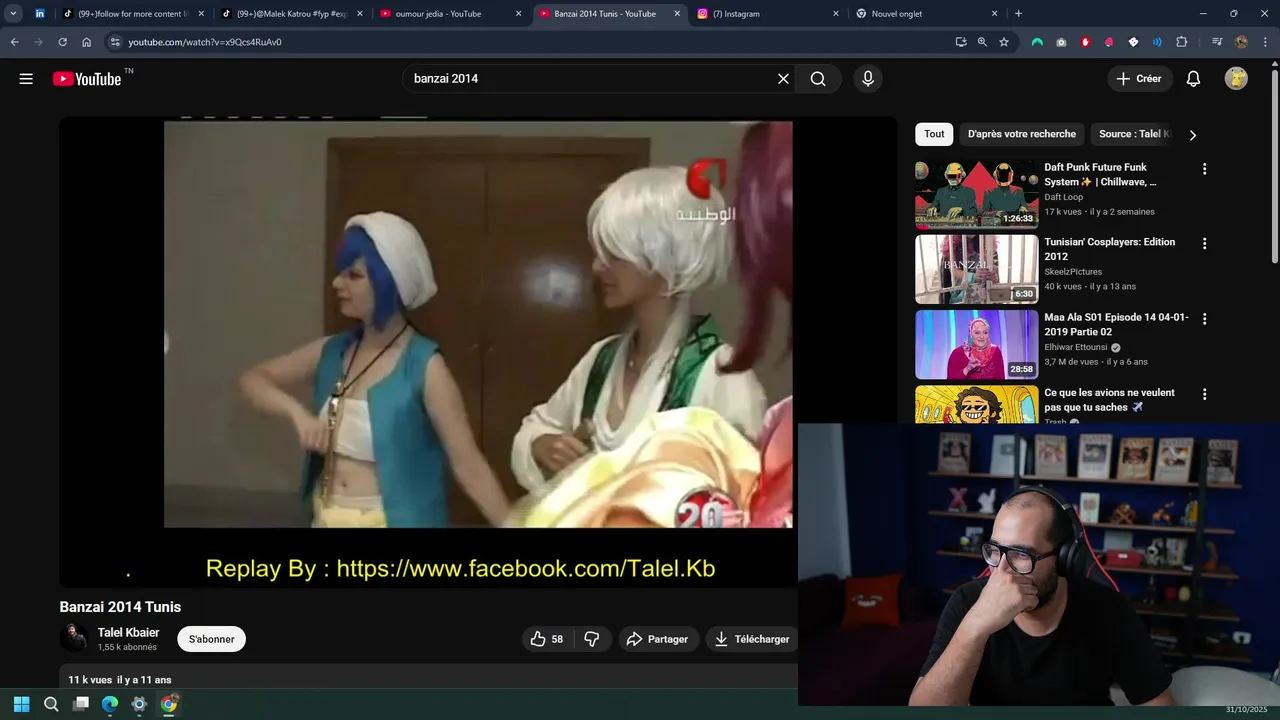Subscribe to Talel Kbaier with S'abonner
This screenshot has width=1280, height=720.
tap(211, 639)
